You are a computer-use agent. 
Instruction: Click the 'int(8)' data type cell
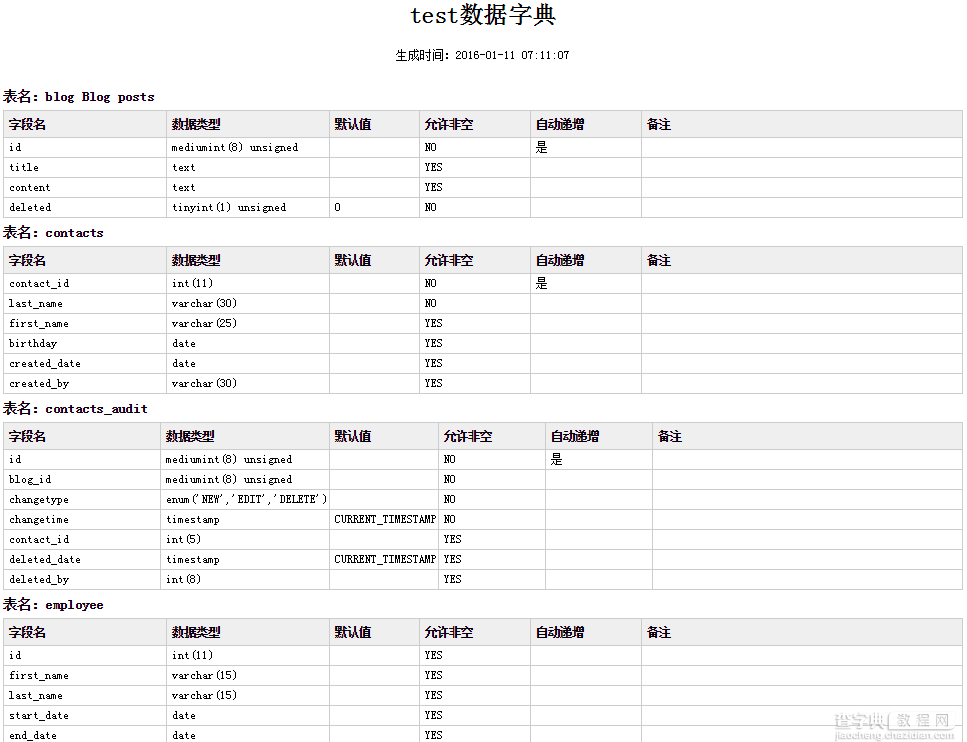click(x=245, y=580)
